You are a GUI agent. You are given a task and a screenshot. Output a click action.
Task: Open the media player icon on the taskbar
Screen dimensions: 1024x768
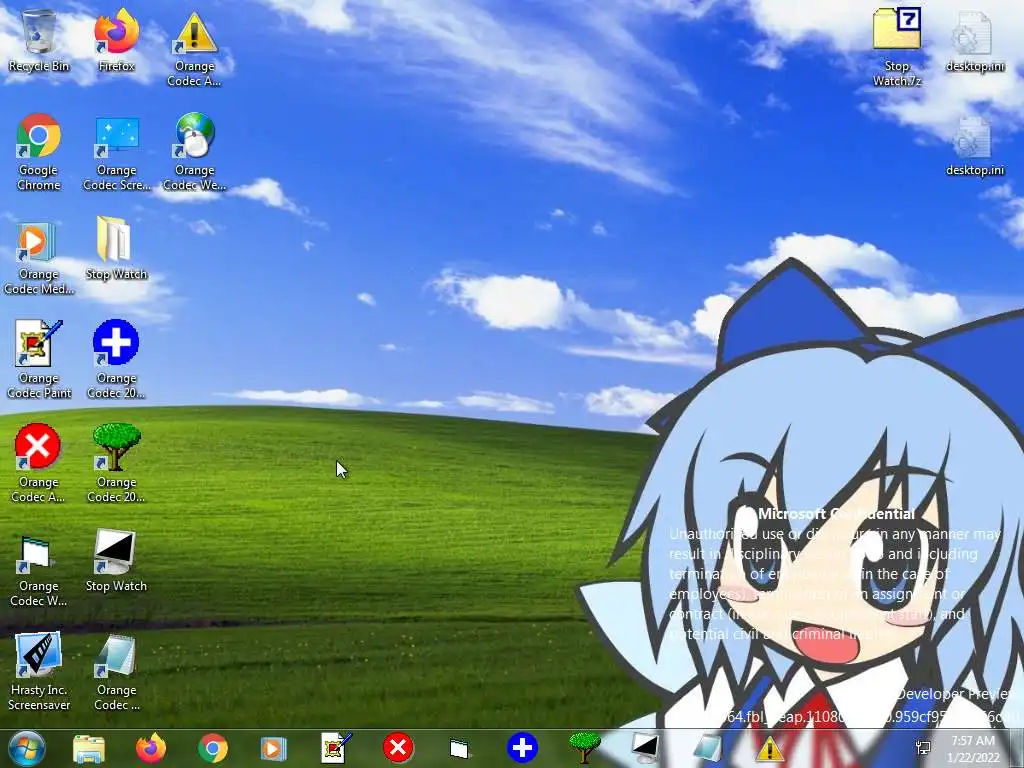[274, 748]
